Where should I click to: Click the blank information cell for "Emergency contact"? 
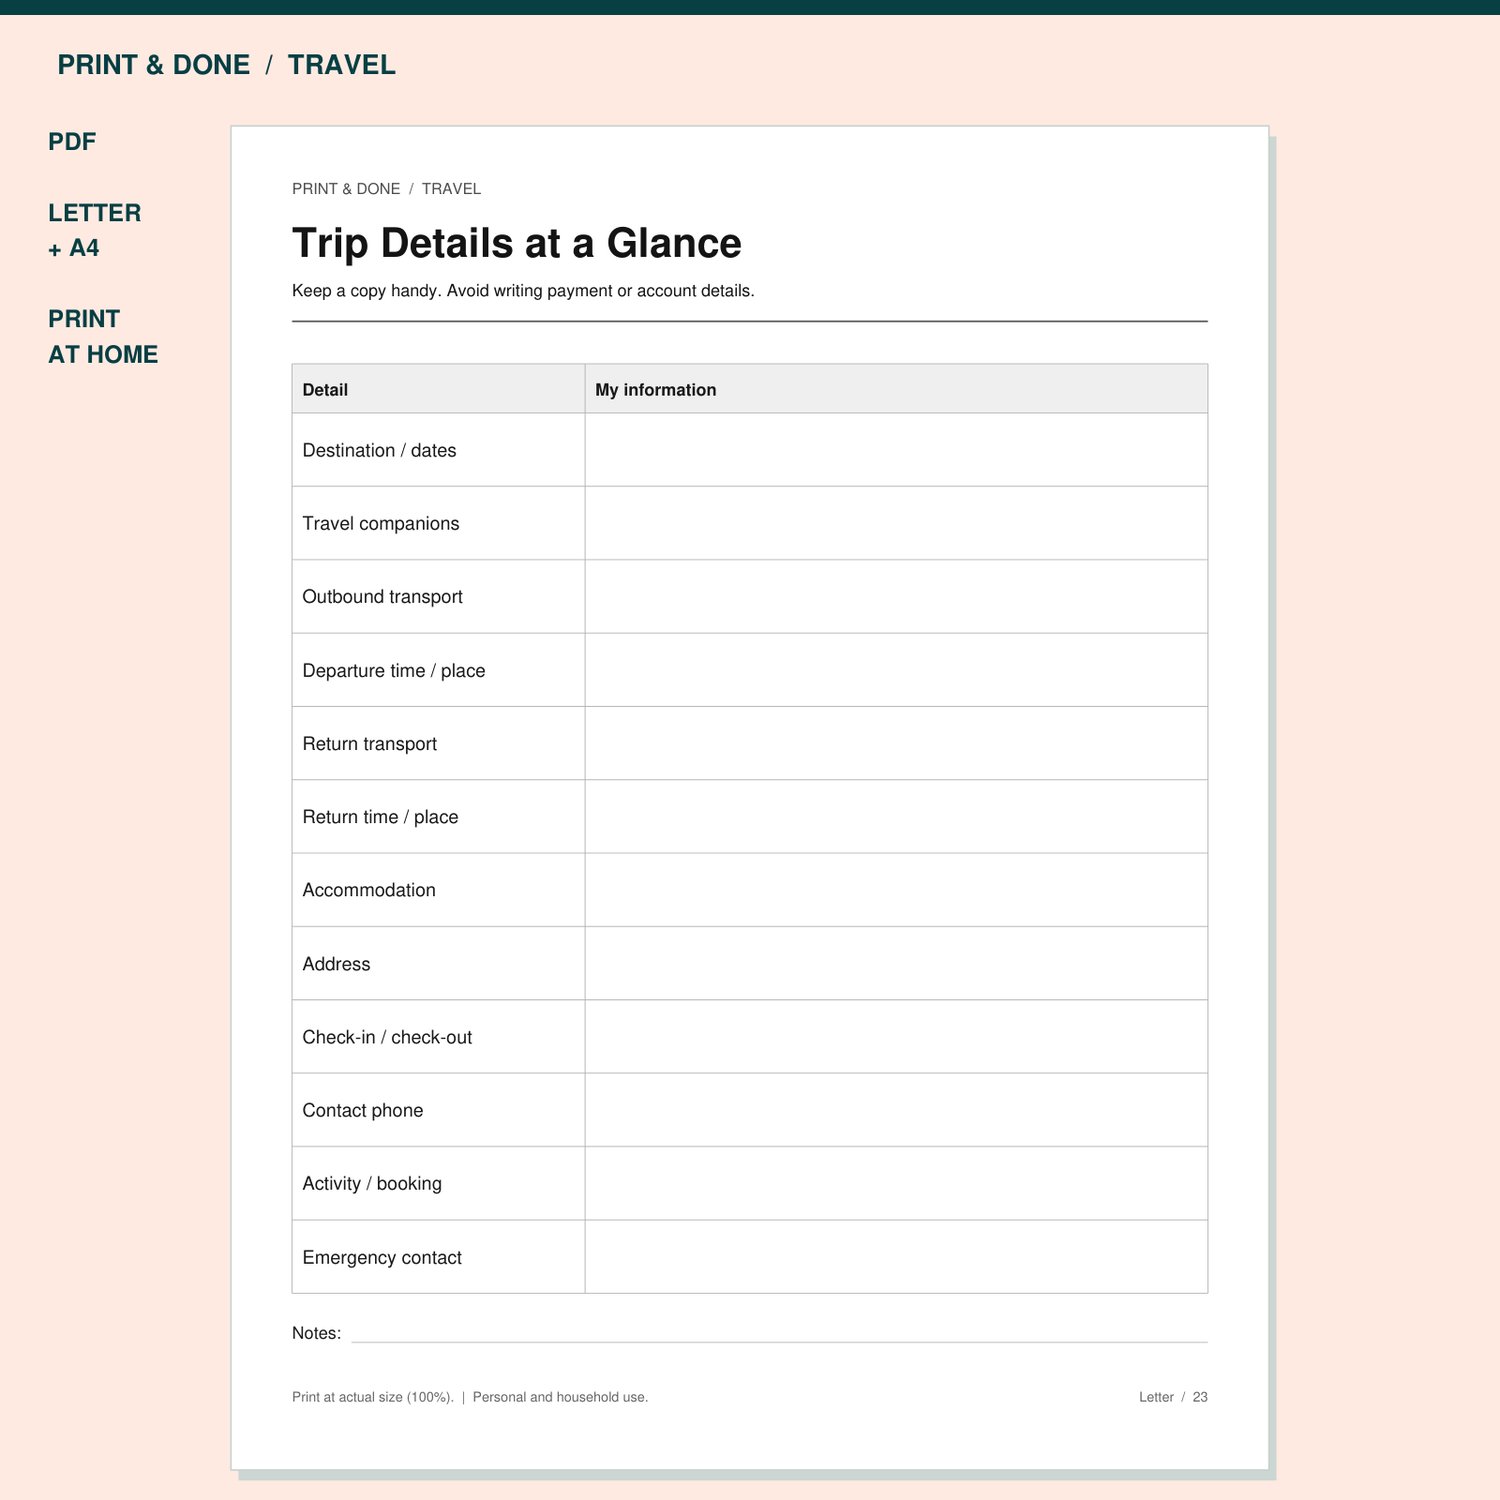pyautogui.click(x=896, y=1257)
